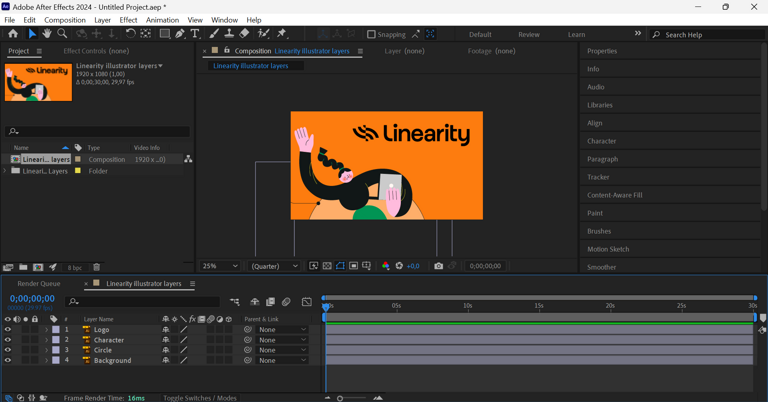
Task: Expand the Lineari.. Layers folder
Action: point(5,171)
